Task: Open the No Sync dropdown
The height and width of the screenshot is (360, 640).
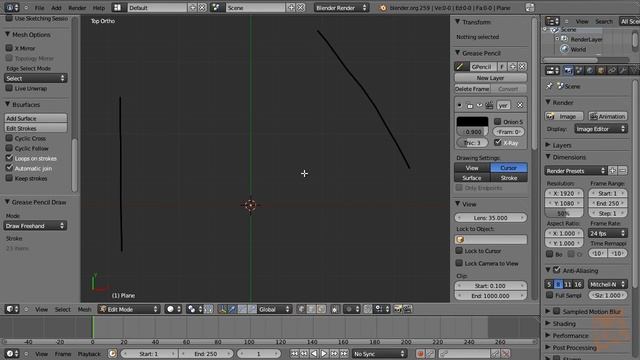Action: point(380,353)
